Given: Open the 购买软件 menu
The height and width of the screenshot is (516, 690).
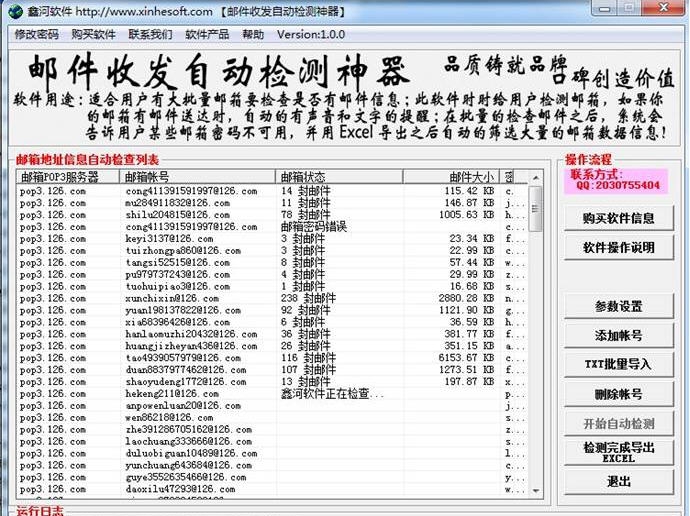Looking at the screenshot, I should point(93,34).
